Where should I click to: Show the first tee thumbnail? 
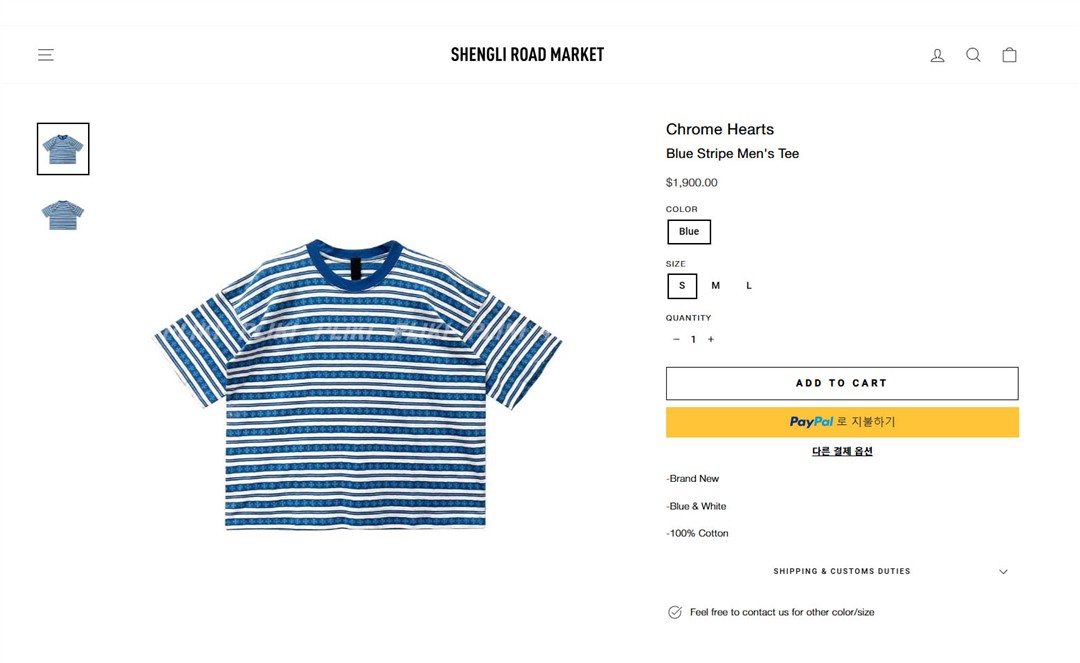tap(63, 149)
